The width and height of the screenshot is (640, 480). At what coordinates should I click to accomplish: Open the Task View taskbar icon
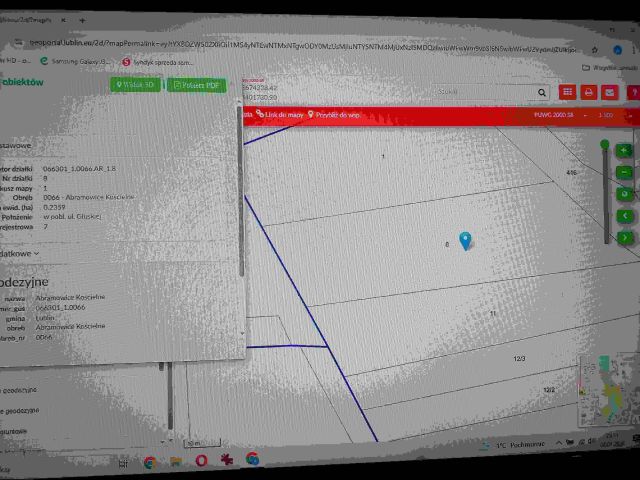(123, 464)
